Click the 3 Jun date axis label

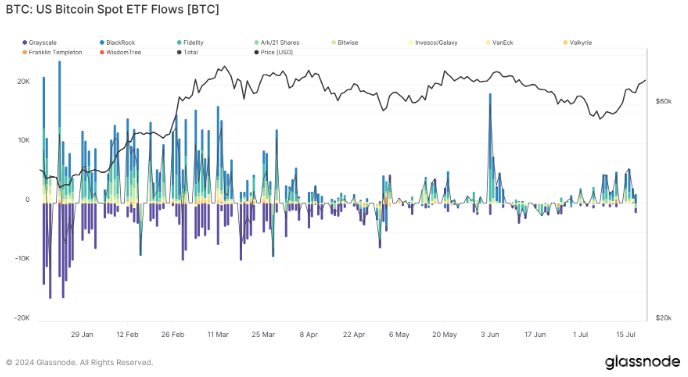490,334
